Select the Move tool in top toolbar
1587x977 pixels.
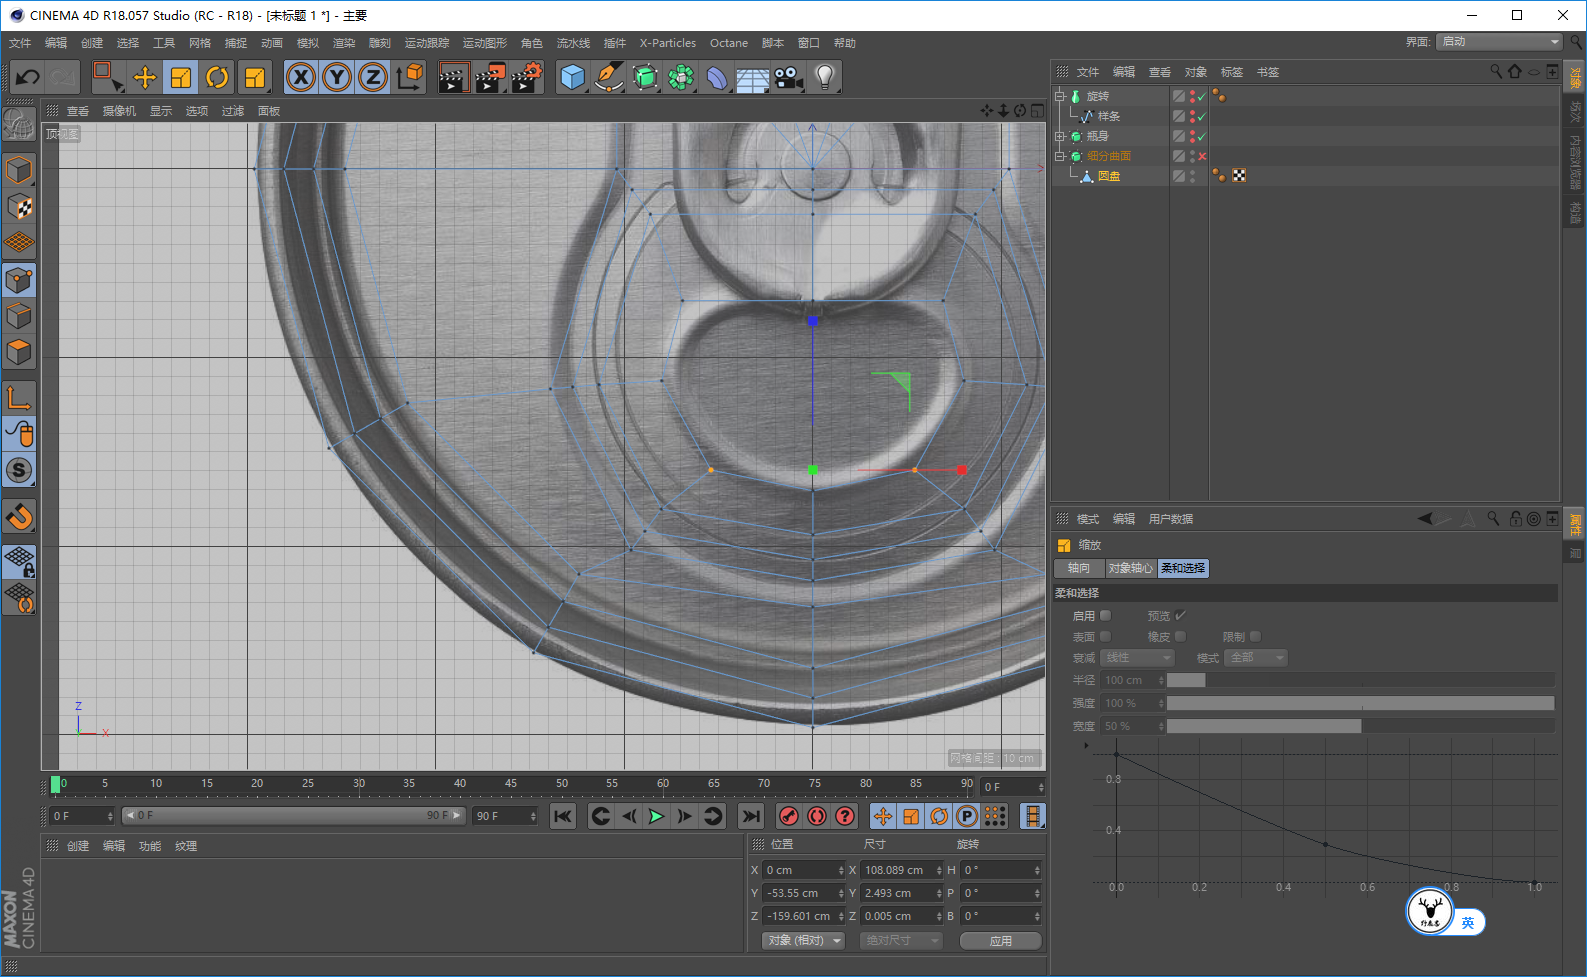145,77
